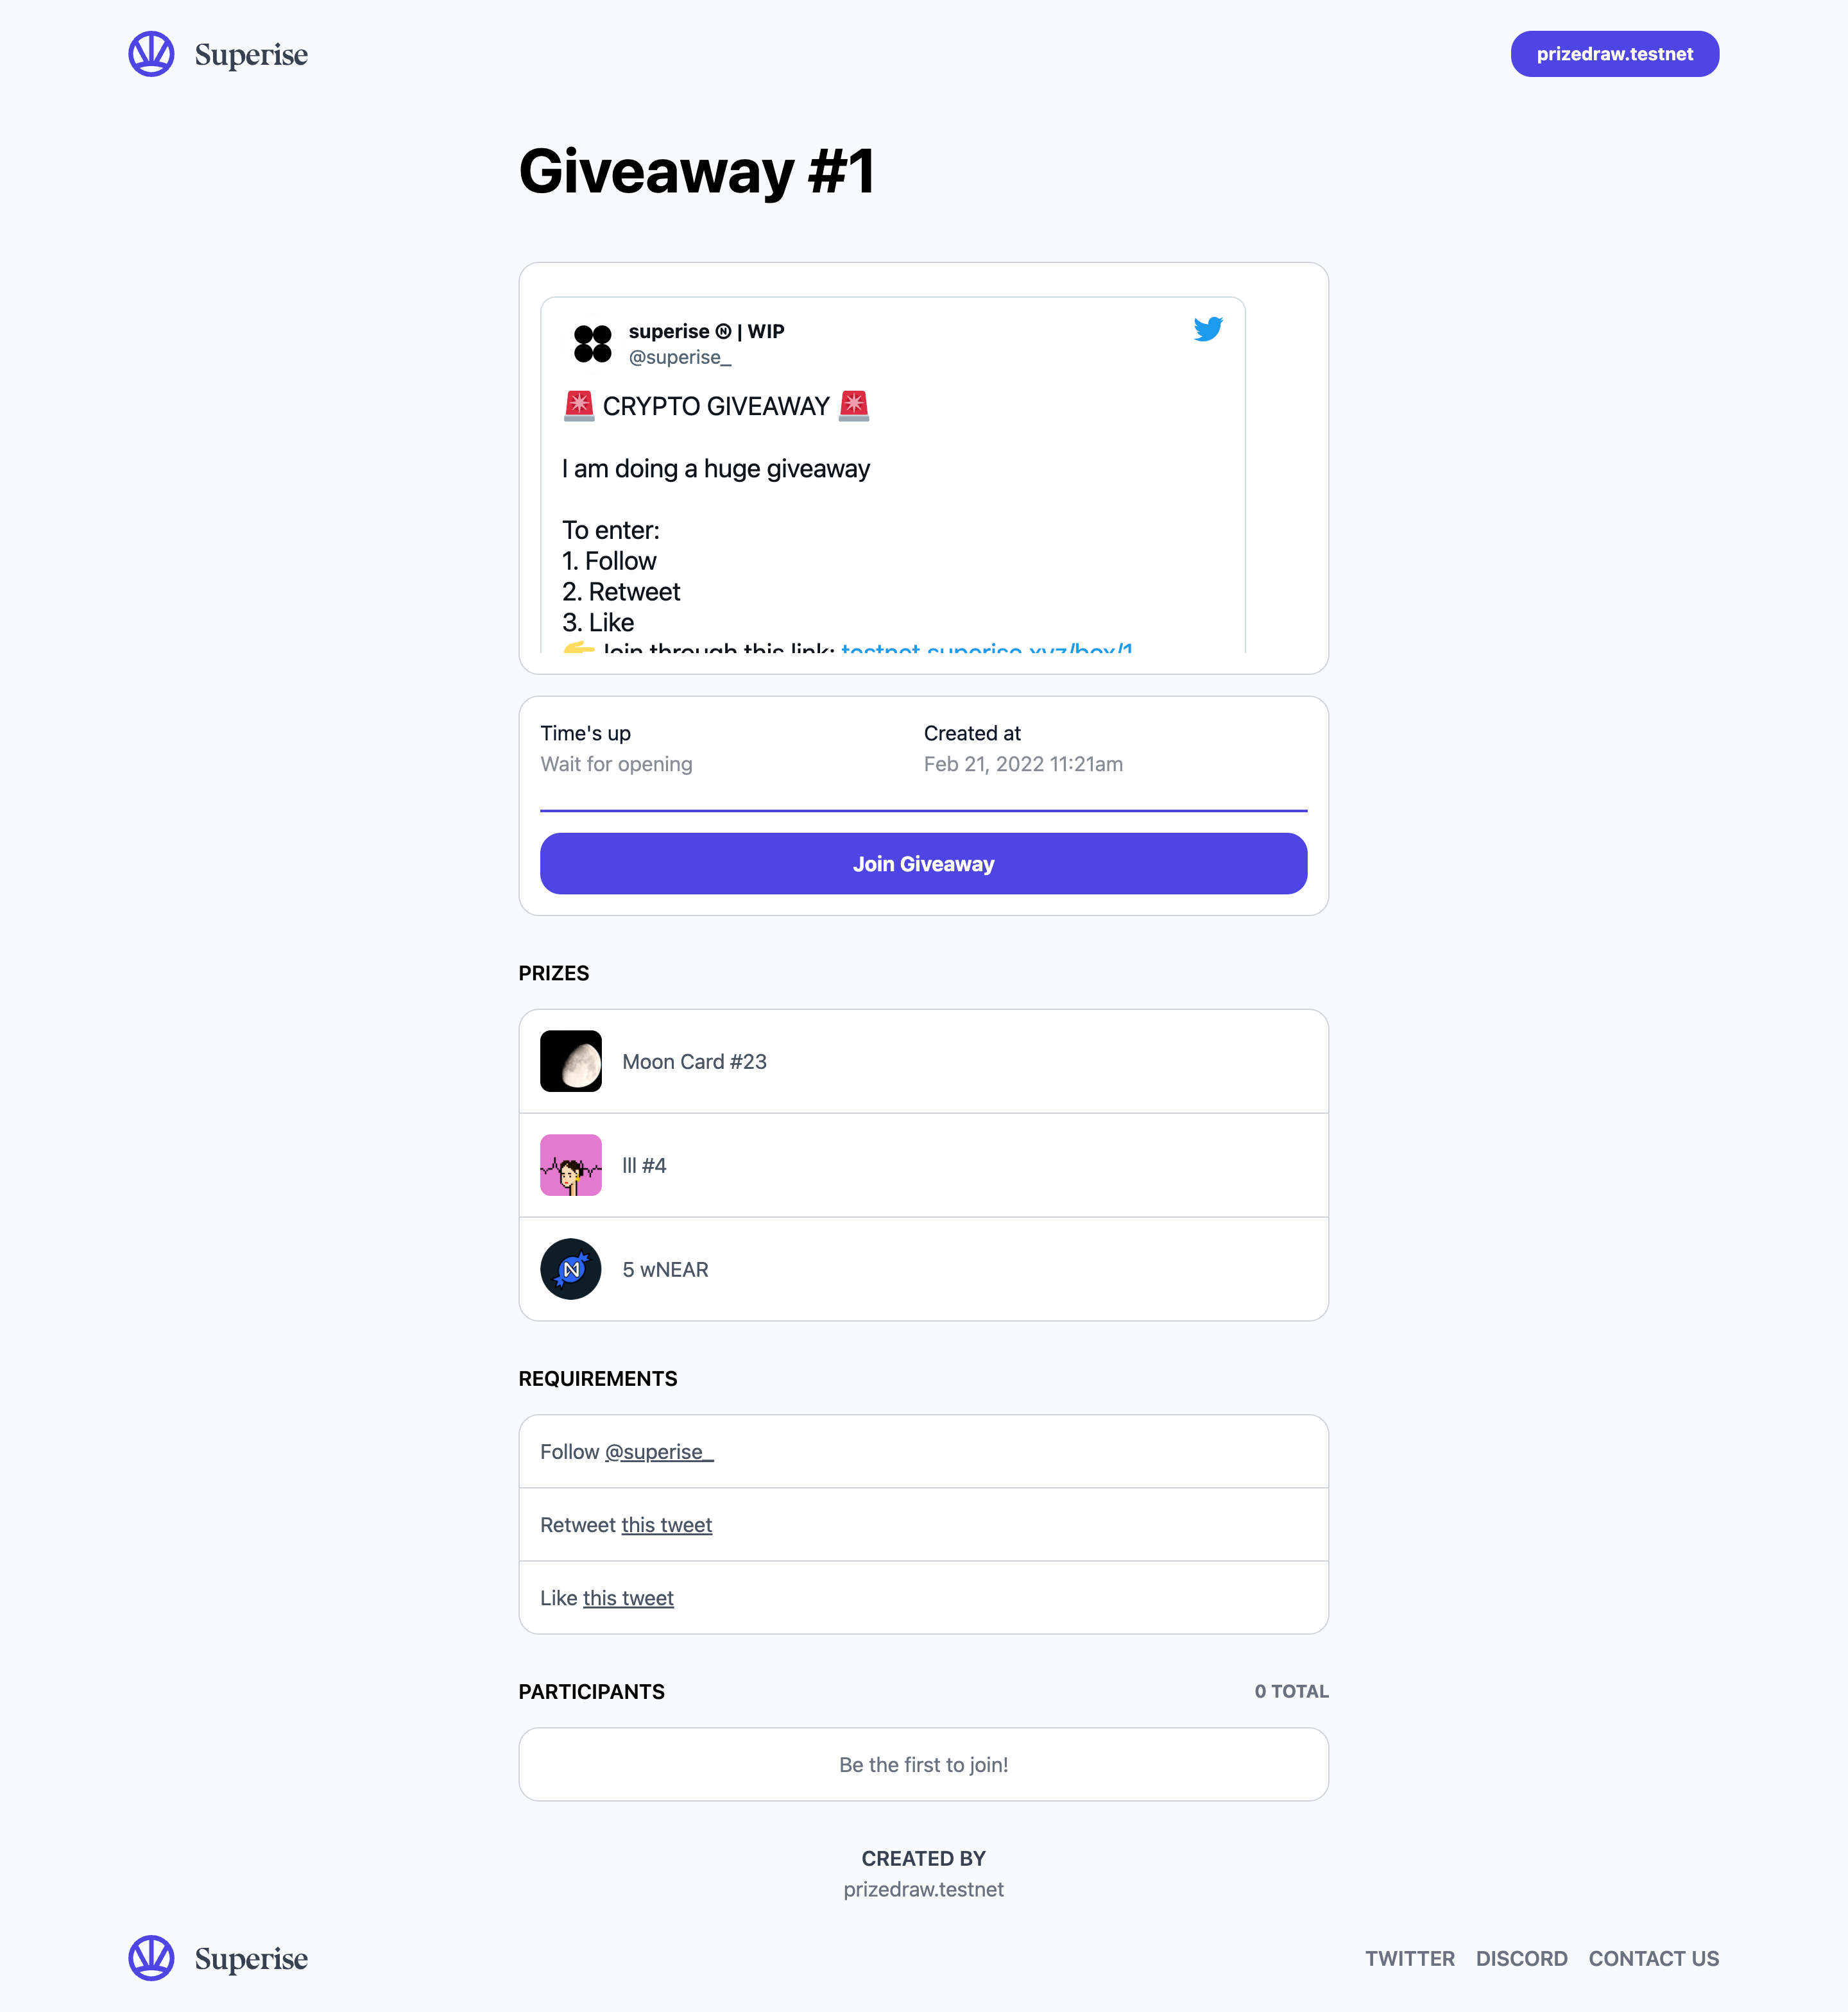Click the Join Giveaway button
The image size is (1848, 2012).
tap(924, 864)
